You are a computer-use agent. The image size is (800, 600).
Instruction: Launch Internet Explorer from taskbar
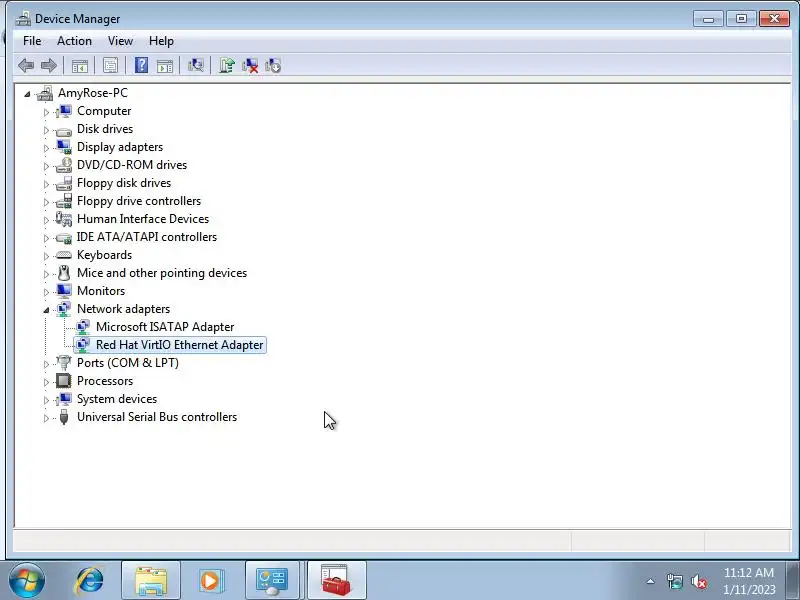90,581
